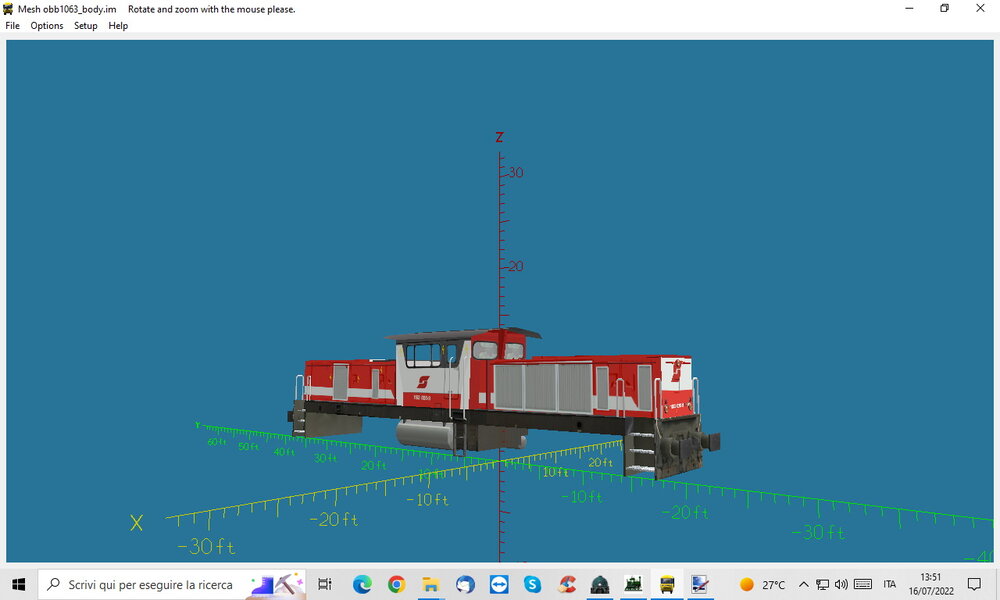
Task: Open File Explorer from taskbar
Action: point(431,584)
